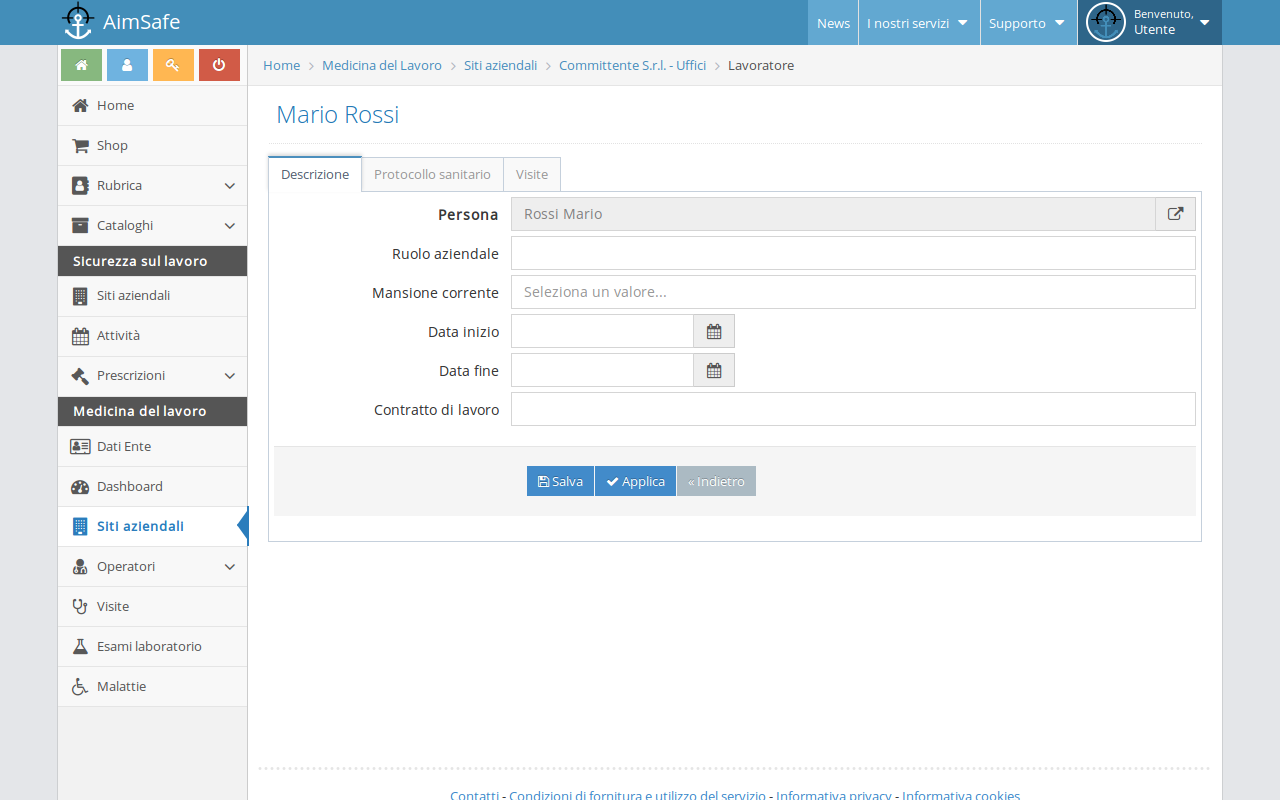Click the stethoscope icon beside Visite

(80, 606)
